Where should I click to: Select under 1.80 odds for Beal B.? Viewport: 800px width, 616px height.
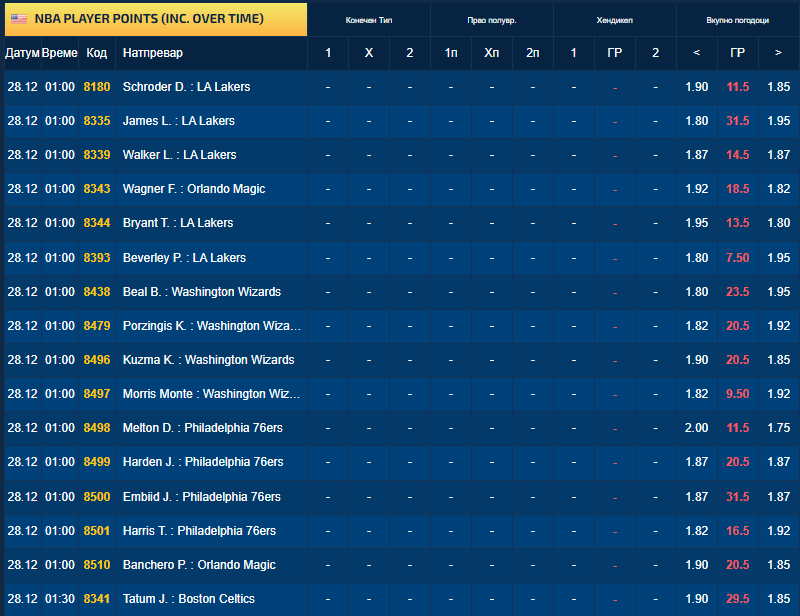click(x=696, y=292)
